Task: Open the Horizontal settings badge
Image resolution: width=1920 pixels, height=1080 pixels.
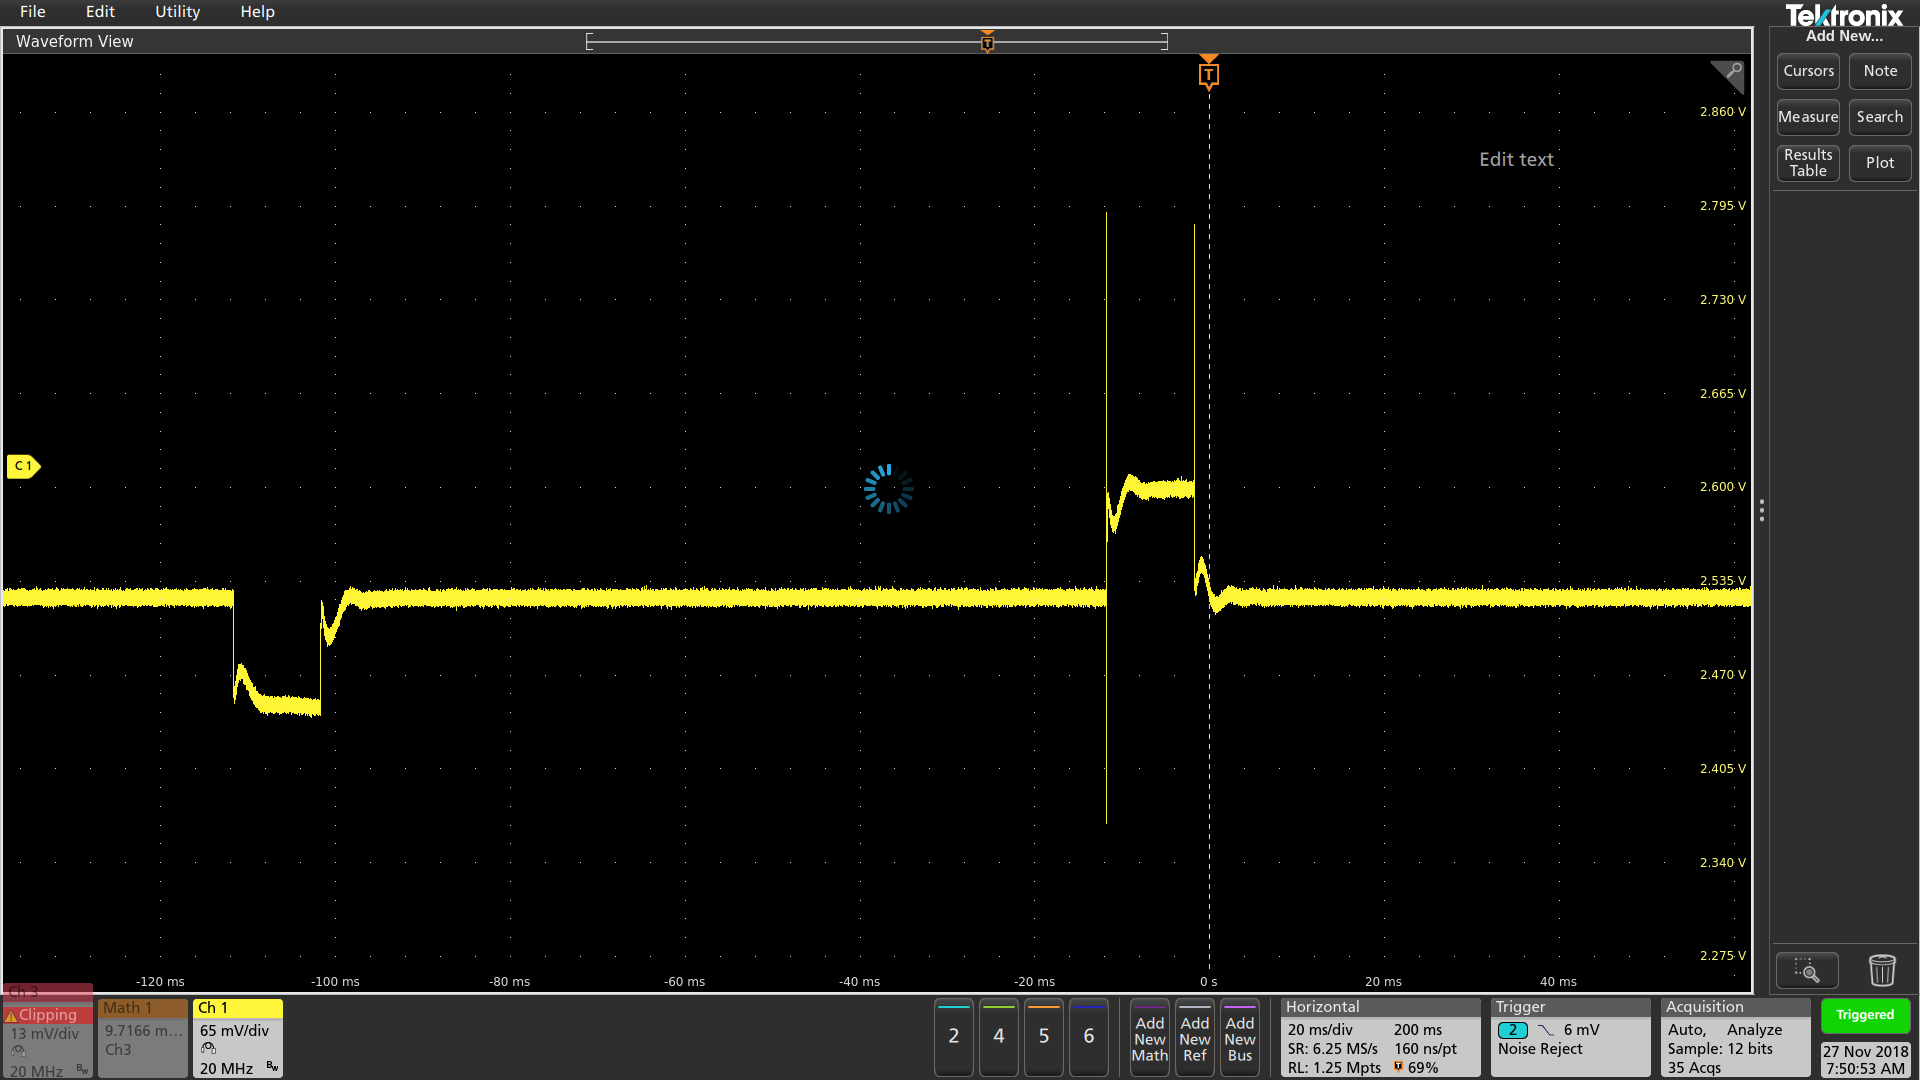Action: [x=1379, y=1038]
